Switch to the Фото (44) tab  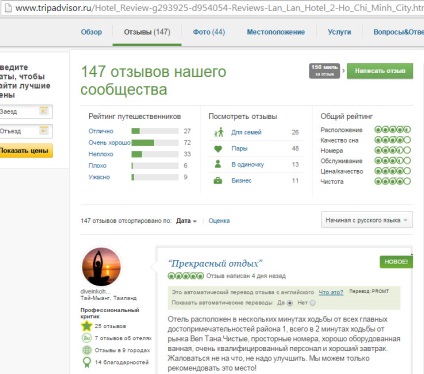pyautogui.click(x=209, y=32)
